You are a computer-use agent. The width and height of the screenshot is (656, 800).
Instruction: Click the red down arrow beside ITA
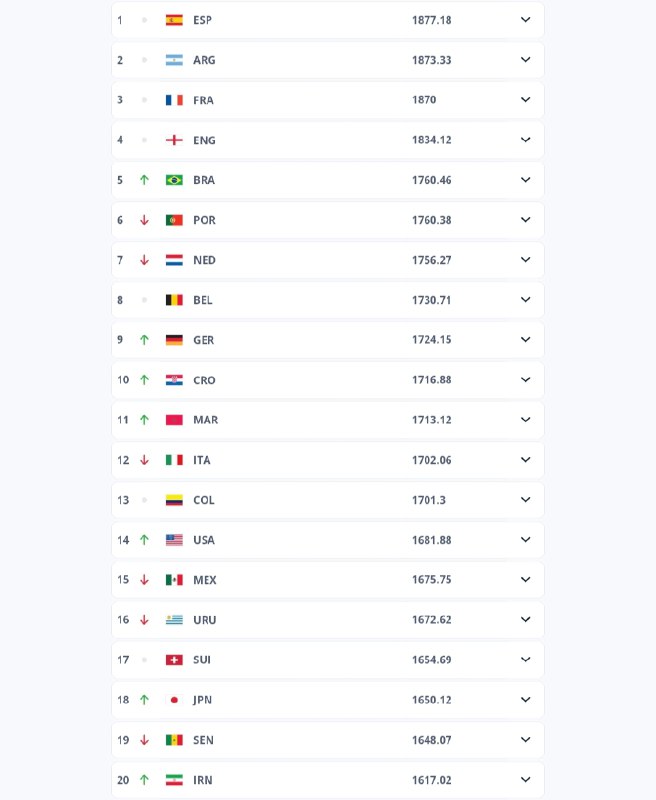point(144,460)
